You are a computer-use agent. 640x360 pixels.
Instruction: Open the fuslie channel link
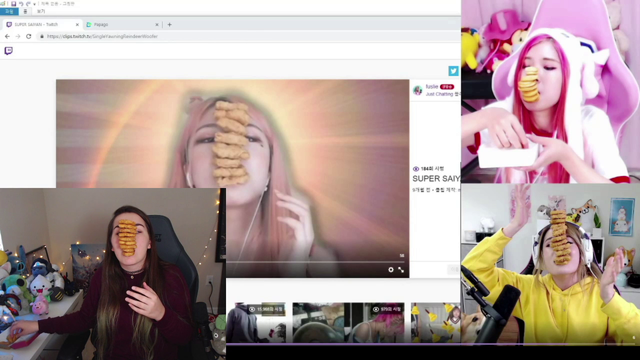(x=431, y=87)
